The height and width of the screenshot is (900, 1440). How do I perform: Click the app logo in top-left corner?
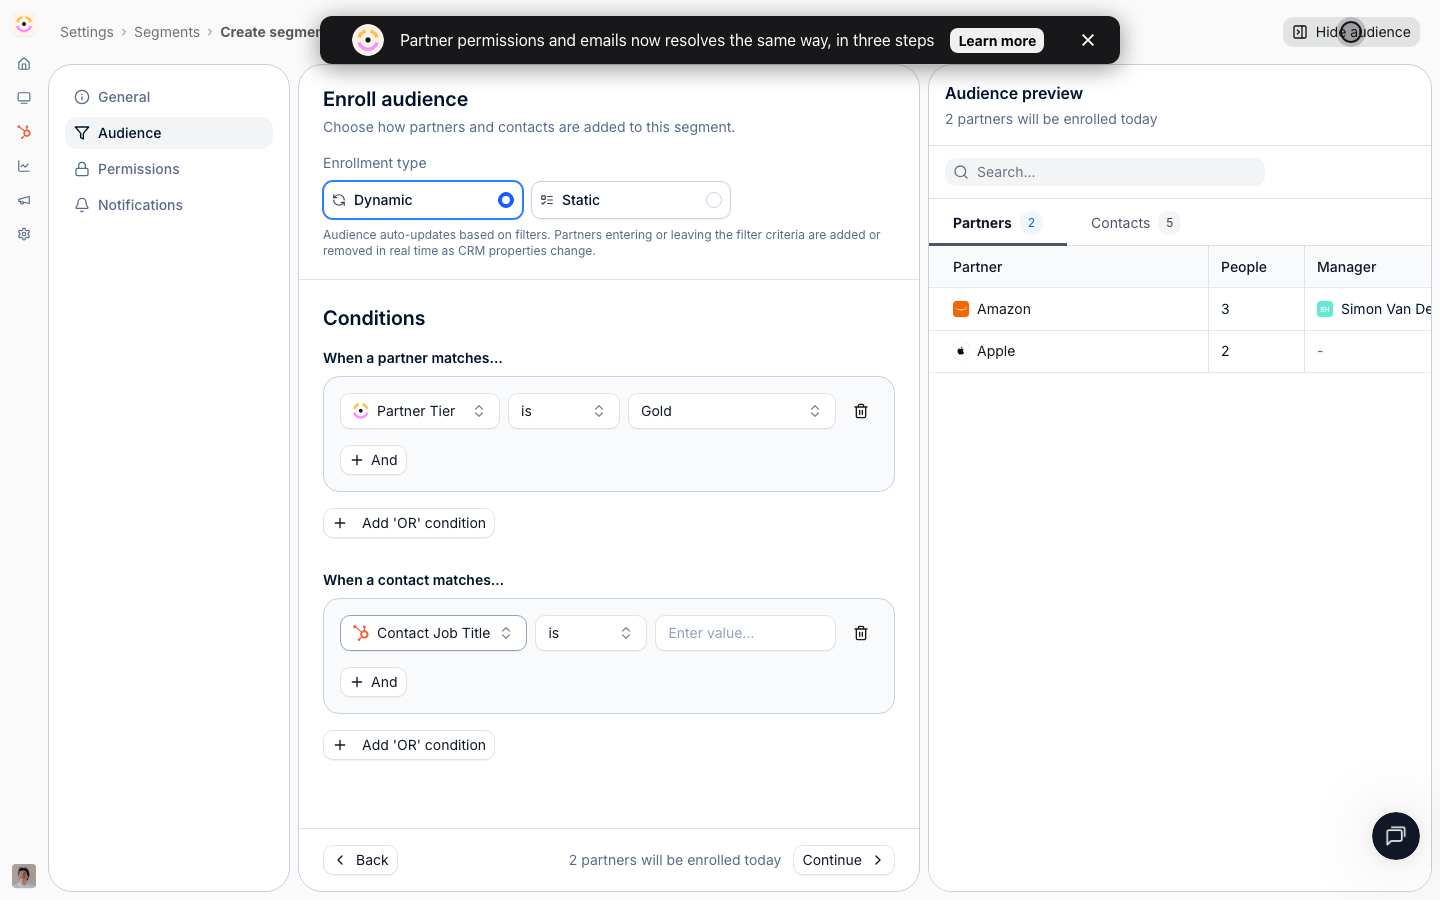[x=24, y=24]
